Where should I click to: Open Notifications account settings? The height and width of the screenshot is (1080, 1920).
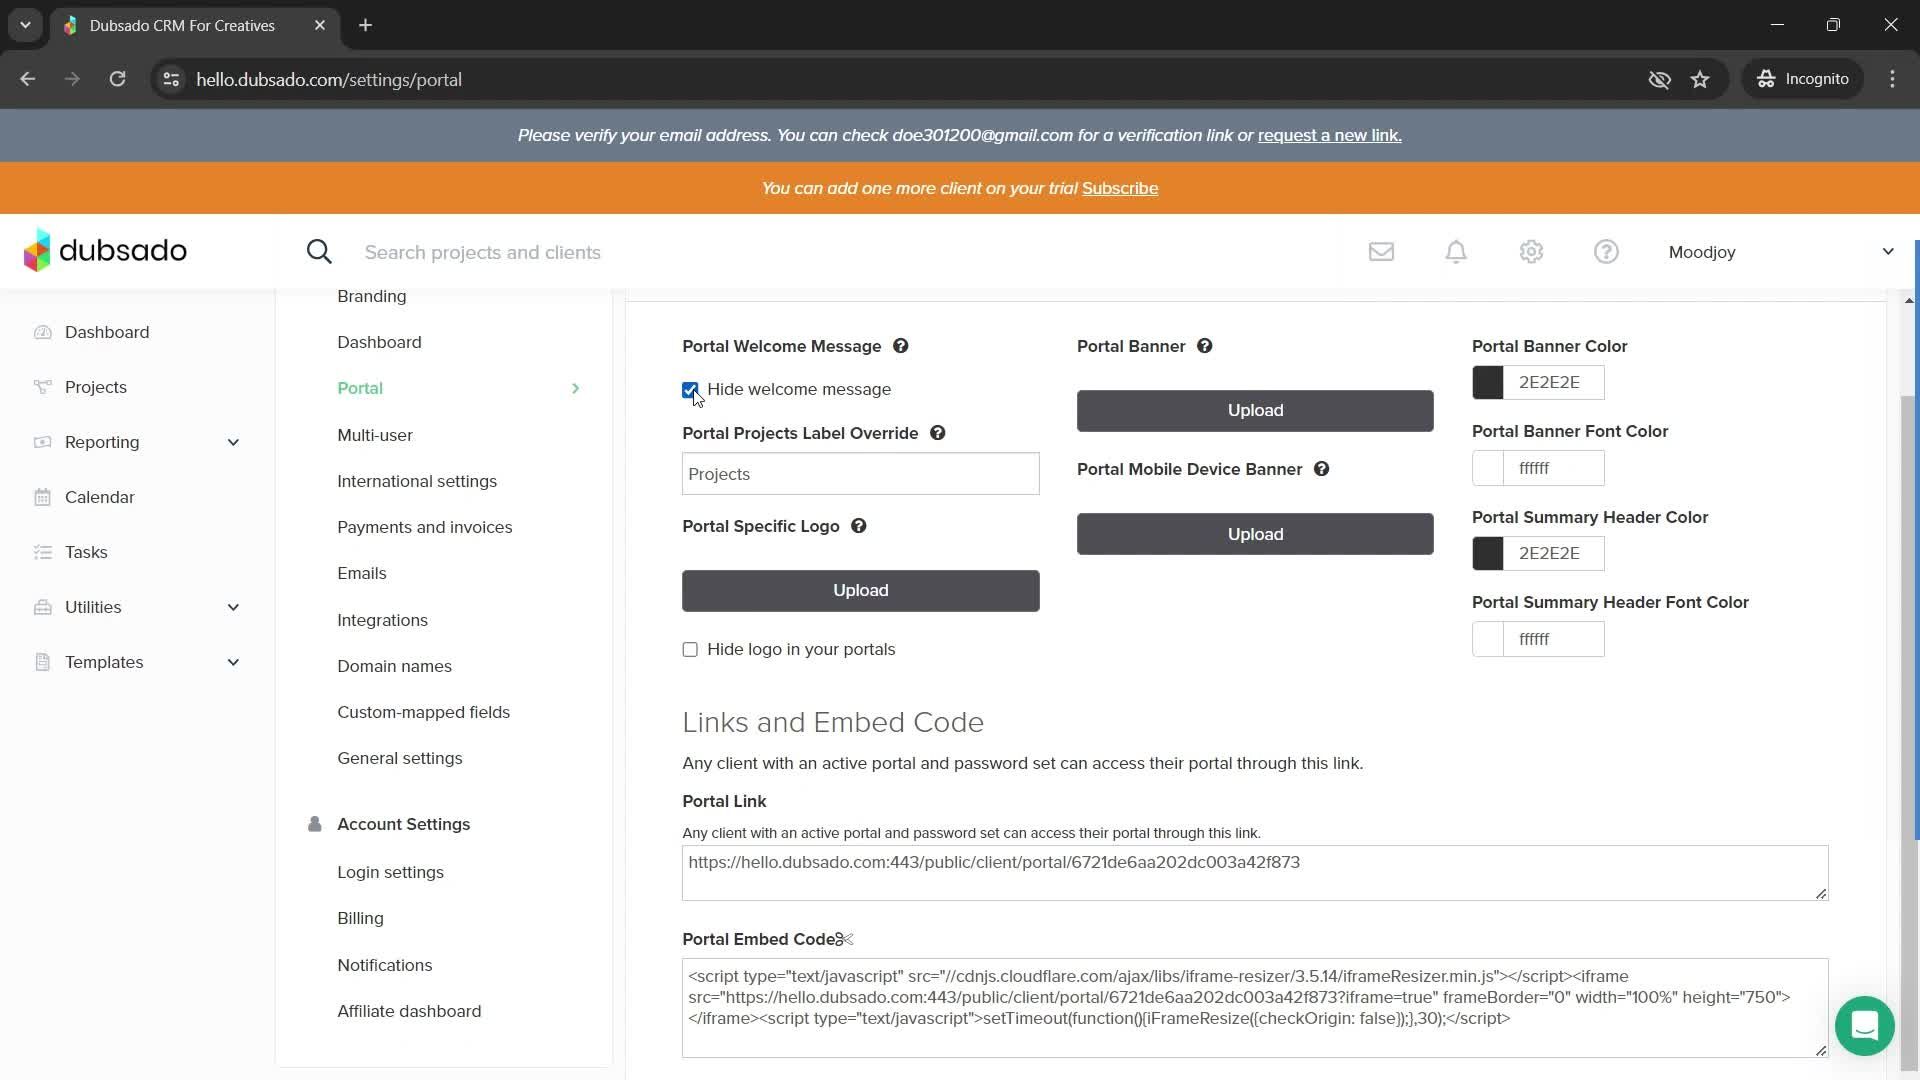(x=385, y=965)
